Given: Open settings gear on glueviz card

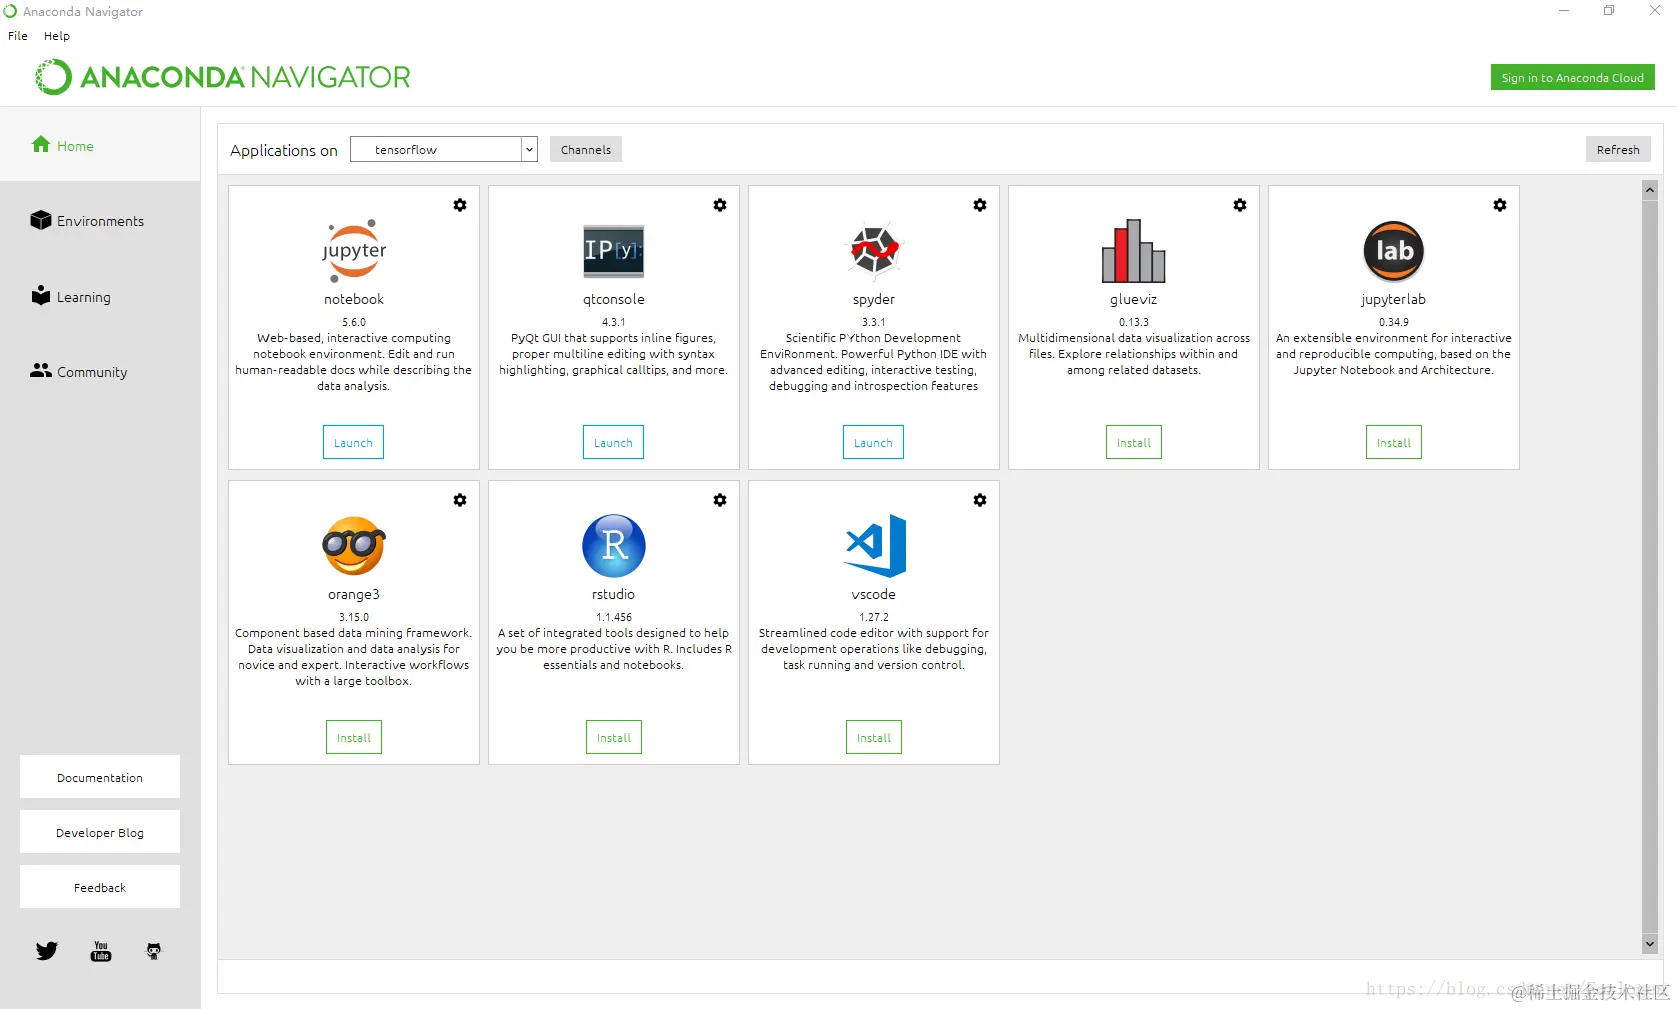Looking at the screenshot, I should [1240, 205].
